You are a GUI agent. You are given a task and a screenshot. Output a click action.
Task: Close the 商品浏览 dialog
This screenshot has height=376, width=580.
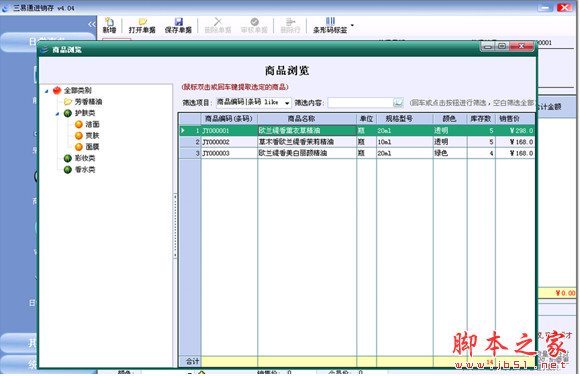coord(521,46)
